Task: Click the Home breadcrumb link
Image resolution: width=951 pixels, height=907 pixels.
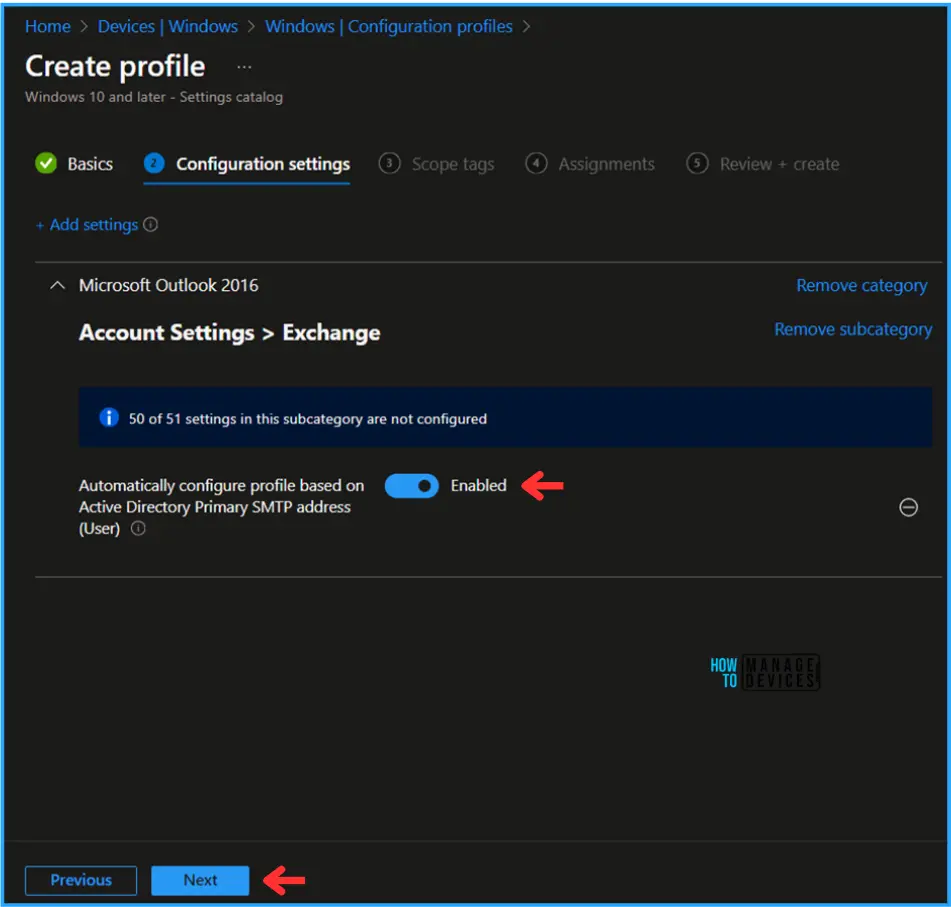Action: pyautogui.click(x=47, y=27)
